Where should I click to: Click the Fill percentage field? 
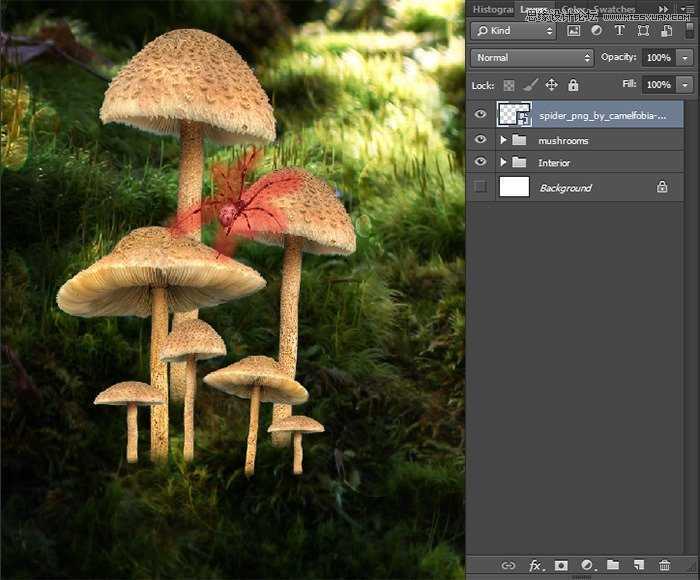(658, 85)
